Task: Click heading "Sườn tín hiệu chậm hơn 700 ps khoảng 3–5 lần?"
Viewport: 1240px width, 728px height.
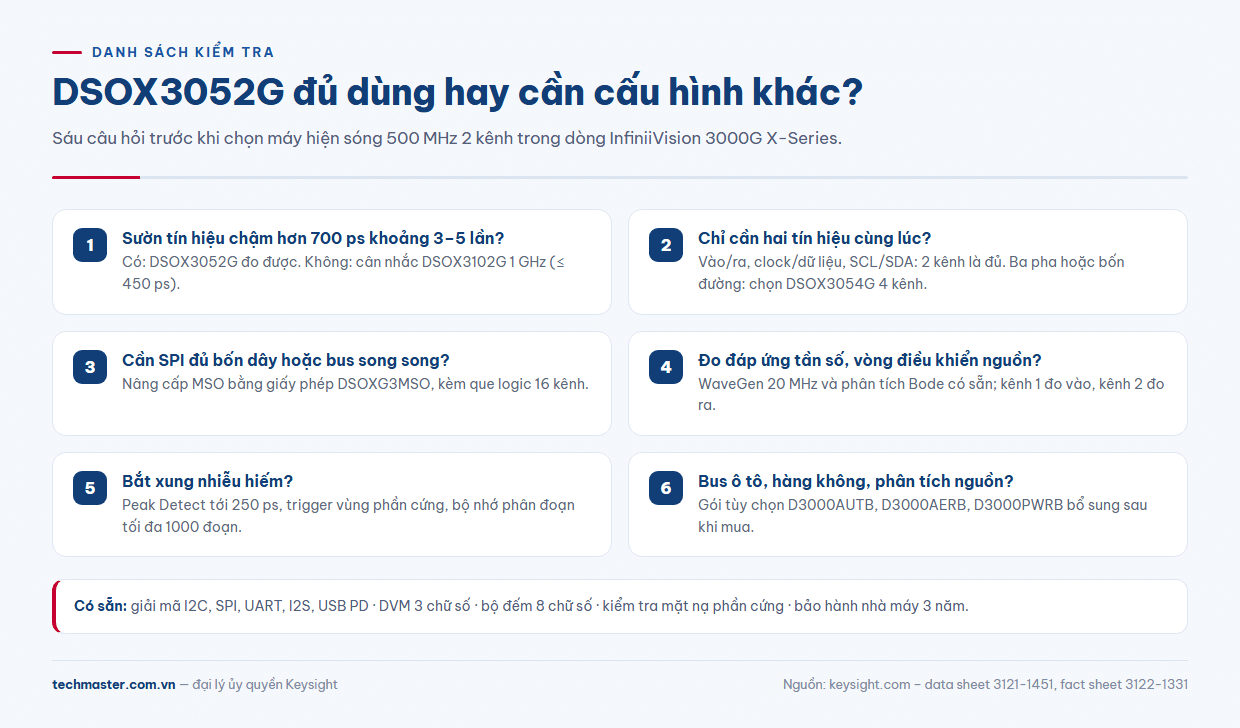Action: [313, 238]
